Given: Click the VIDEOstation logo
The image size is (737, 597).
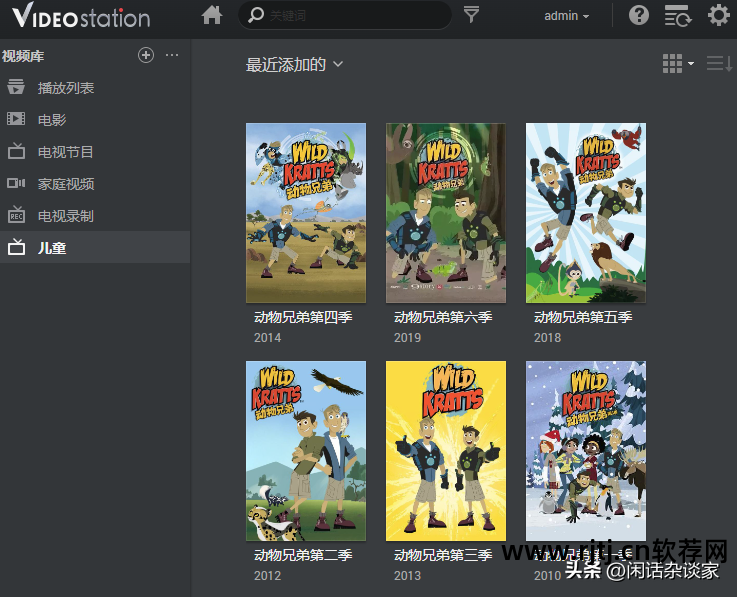Looking at the screenshot, I should coord(81,16).
